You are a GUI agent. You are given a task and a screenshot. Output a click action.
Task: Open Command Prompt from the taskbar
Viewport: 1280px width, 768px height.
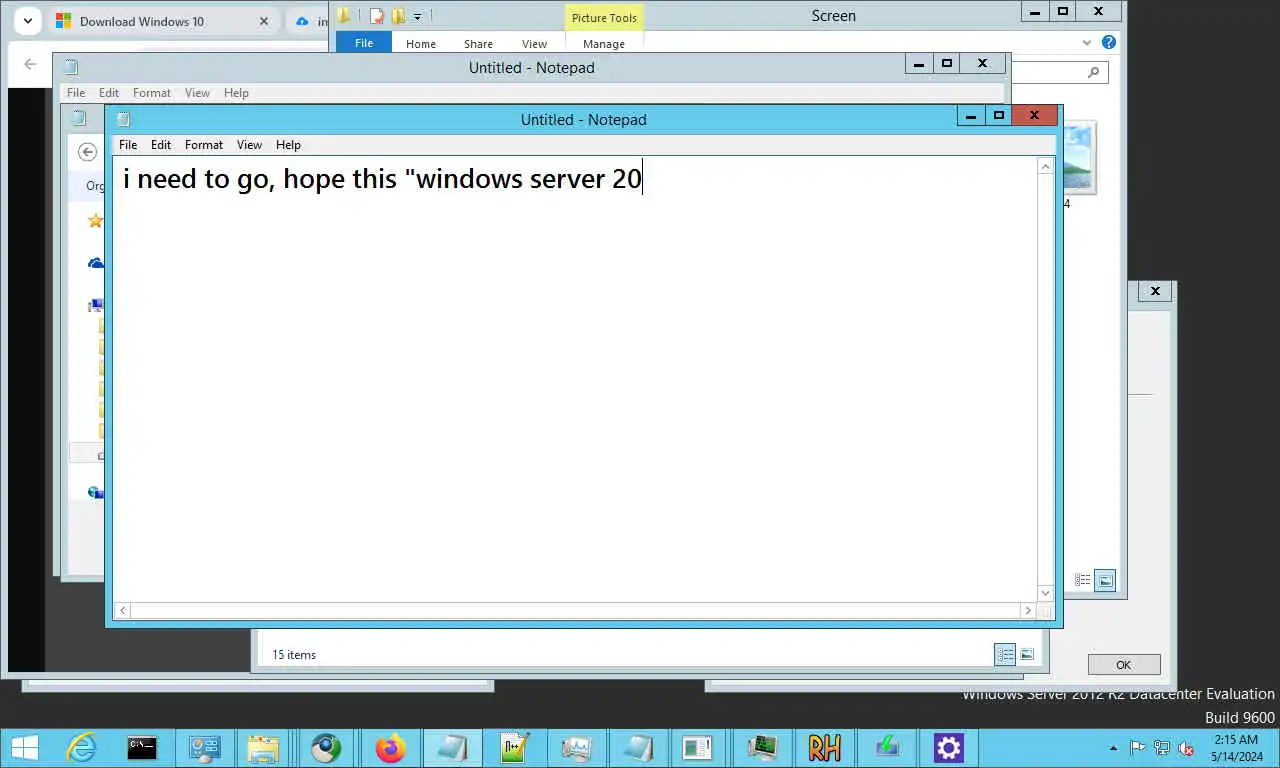(142, 748)
